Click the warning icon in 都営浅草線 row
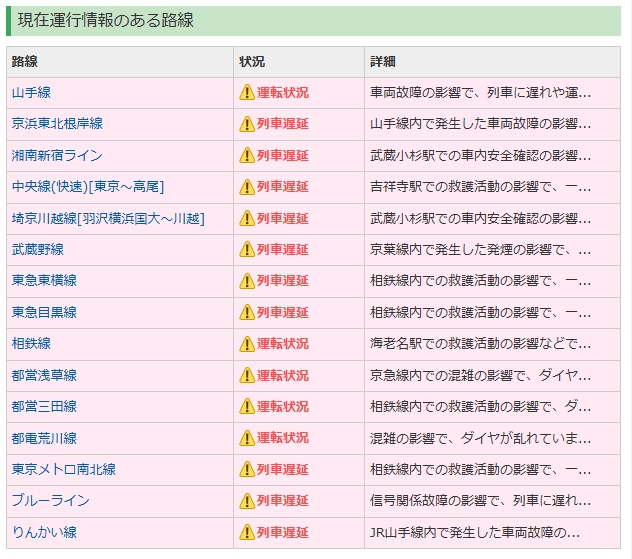This screenshot has height=559, width=632. (247, 376)
